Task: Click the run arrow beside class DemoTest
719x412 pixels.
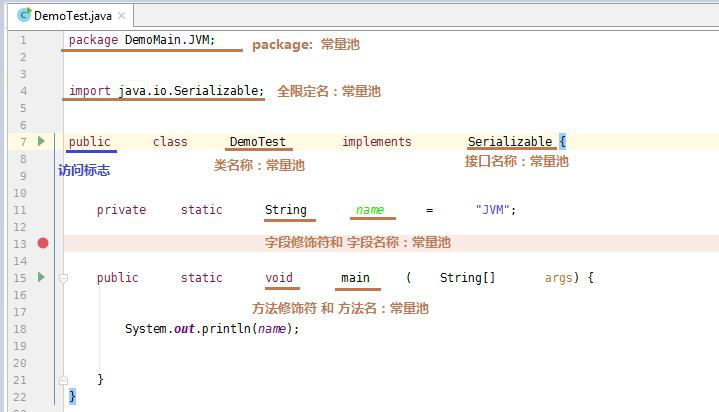Action: click(x=41, y=142)
